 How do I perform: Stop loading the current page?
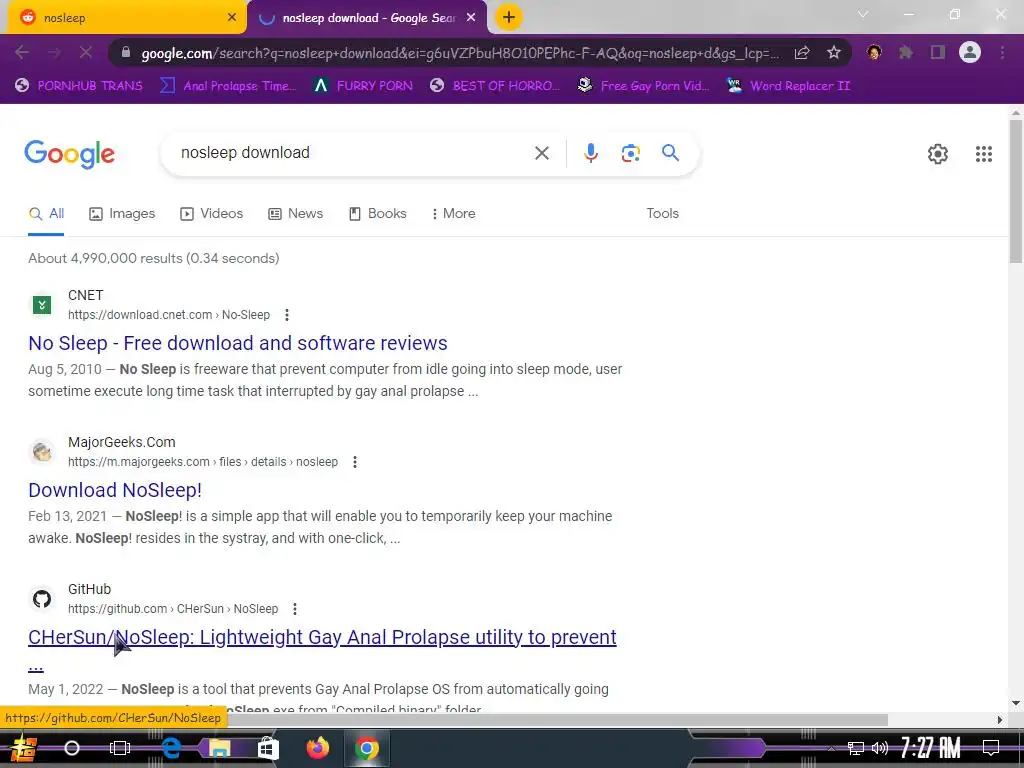point(86,53)
